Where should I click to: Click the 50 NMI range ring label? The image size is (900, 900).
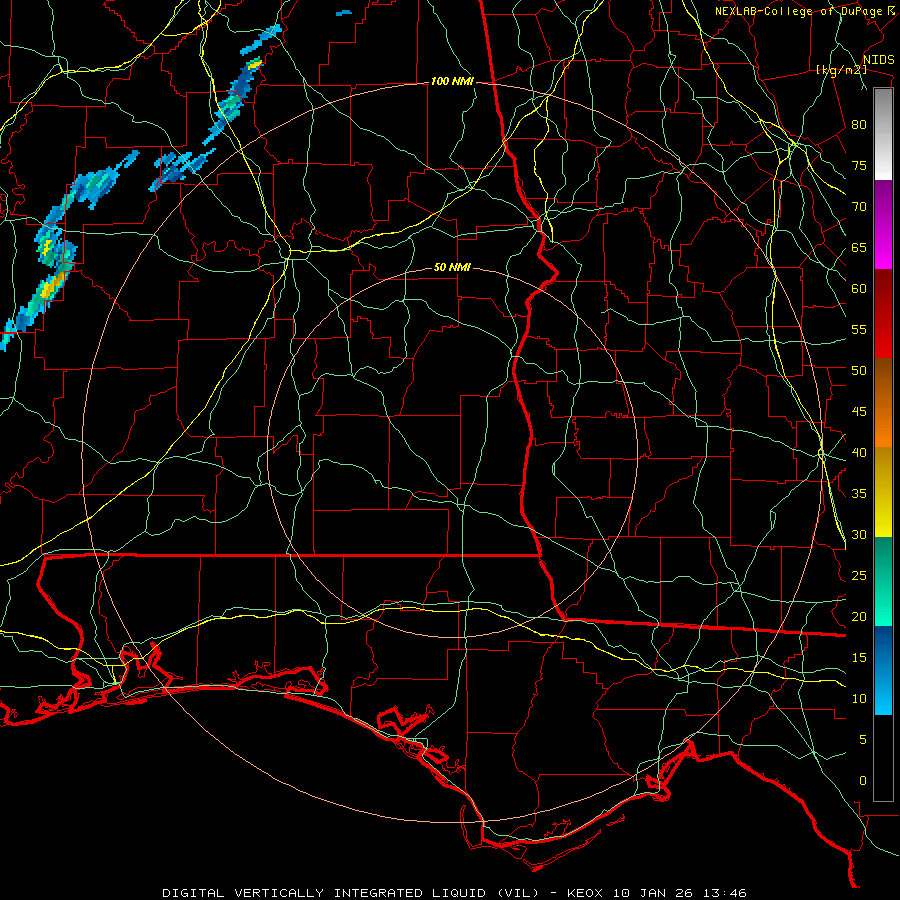click(x=452, y=267)
